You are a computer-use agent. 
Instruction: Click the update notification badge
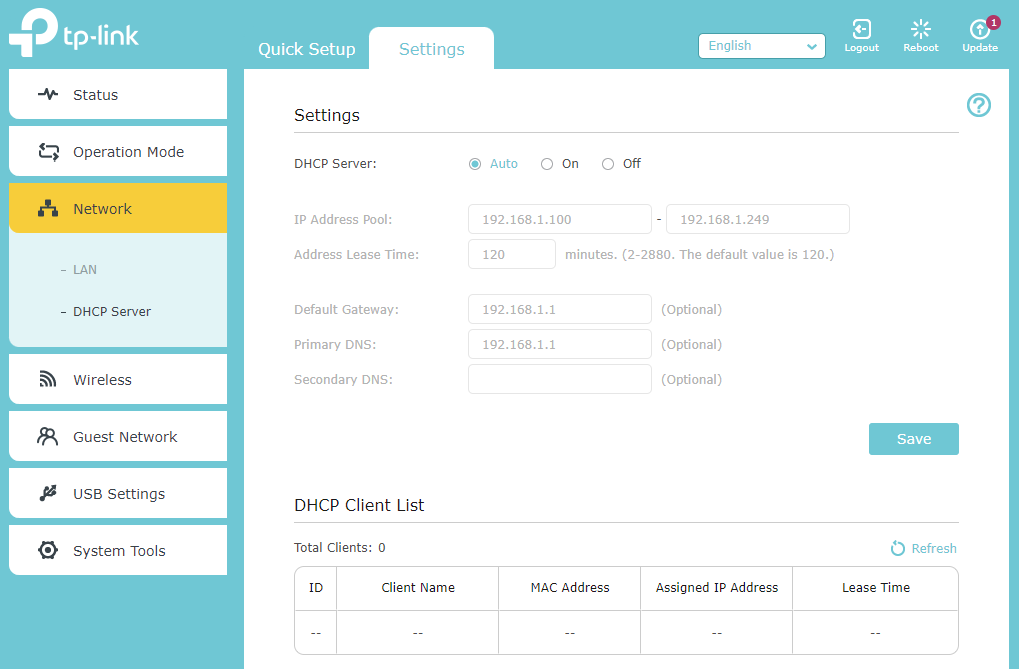(993, 23)
